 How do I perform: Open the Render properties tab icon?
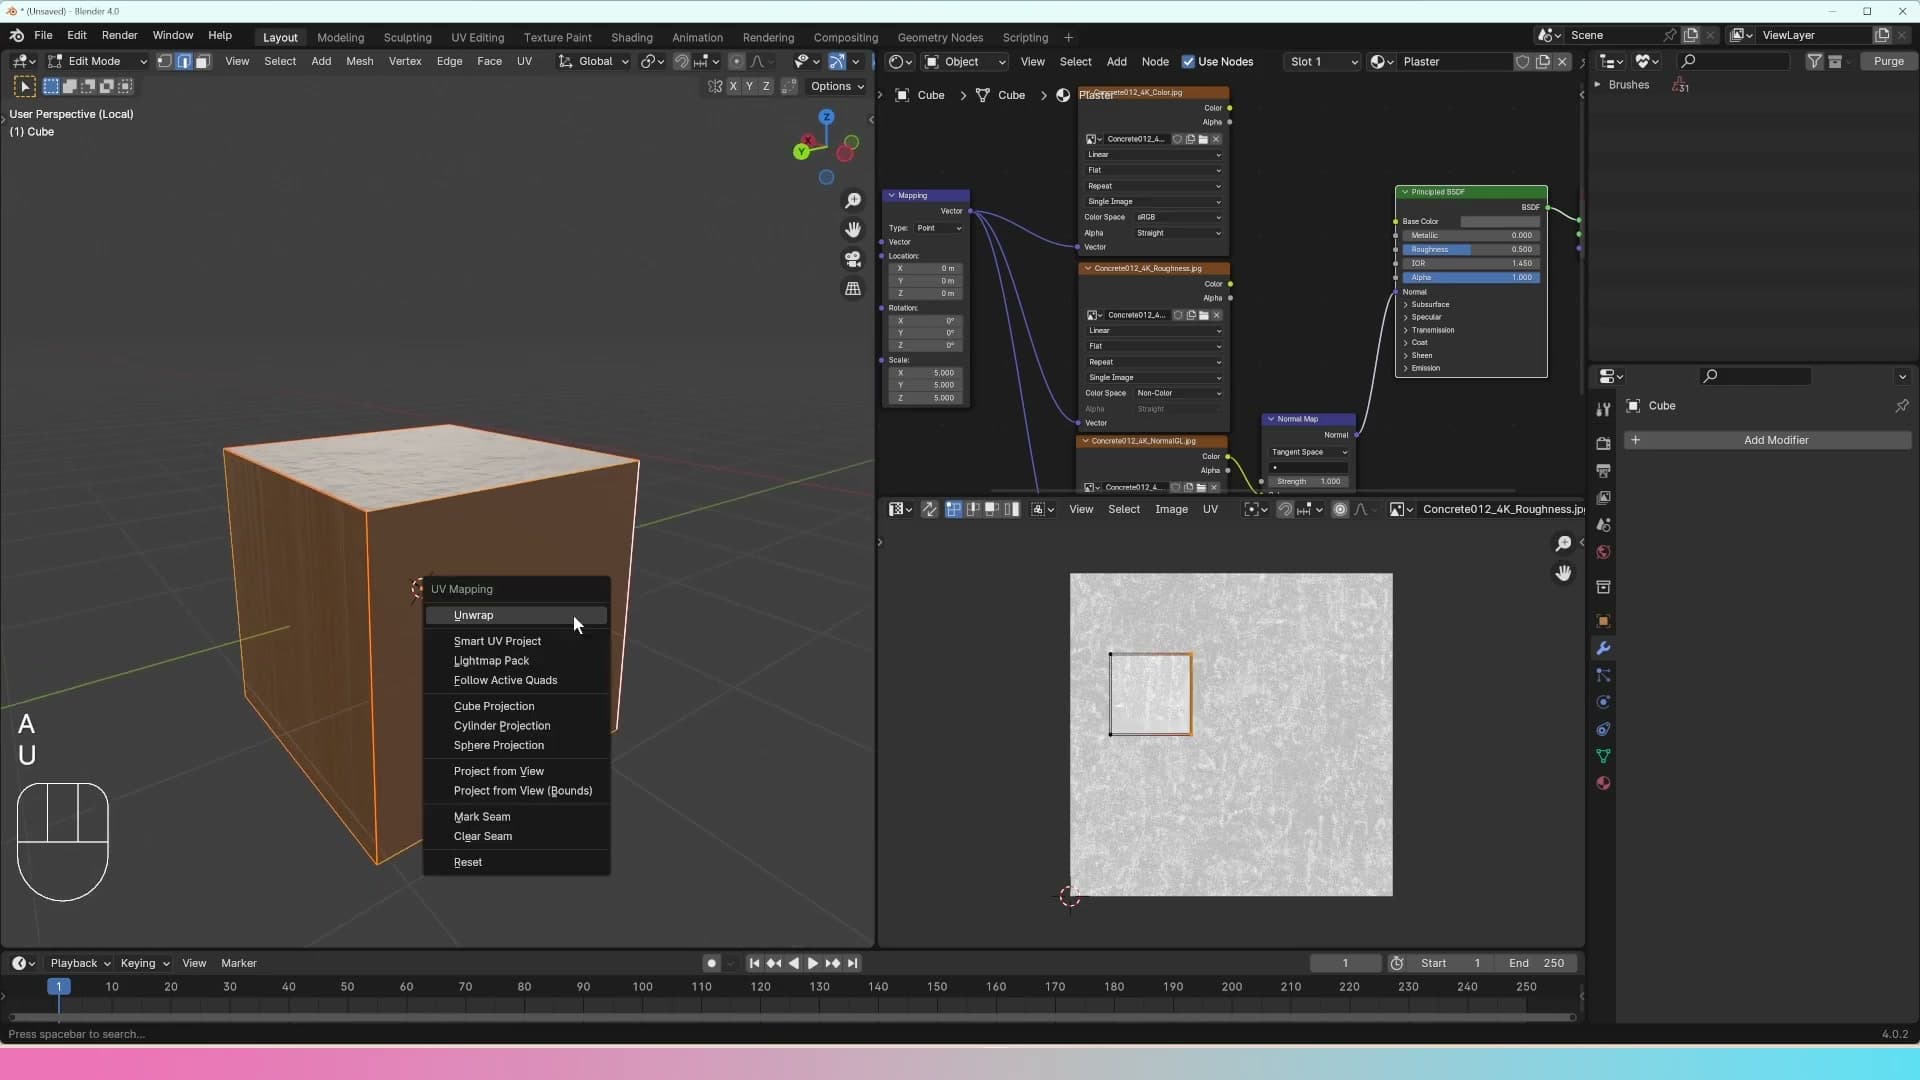pos(1603,443)
